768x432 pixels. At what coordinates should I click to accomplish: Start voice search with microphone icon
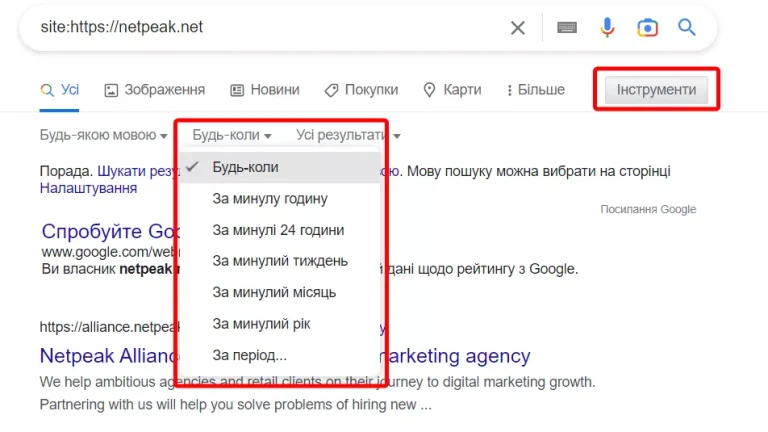(607, 27)
